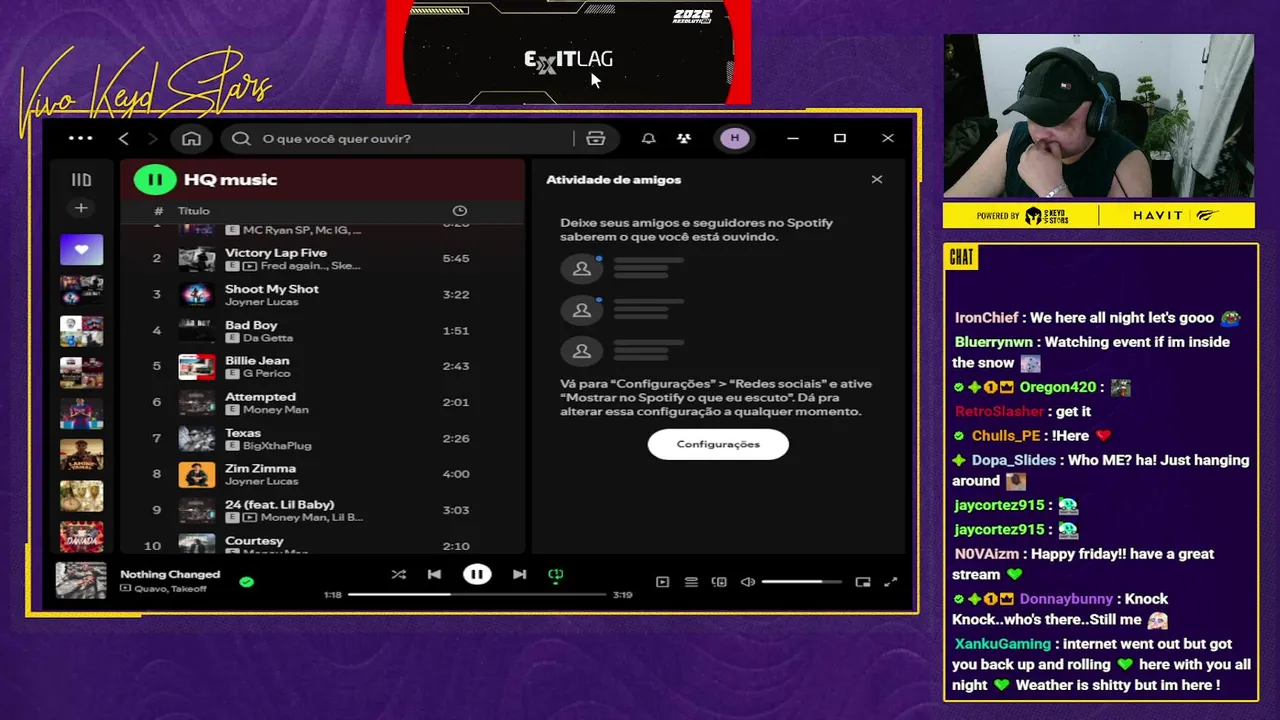Sort tracks by the Título column header
The width and height of the screenshot is (1280, 720).
pos(194,211)
